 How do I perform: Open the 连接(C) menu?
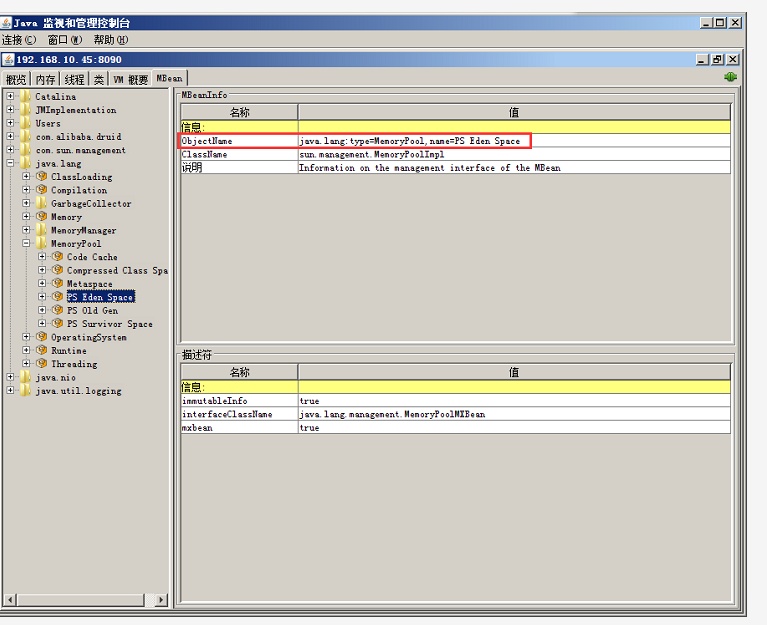(19, 40)
